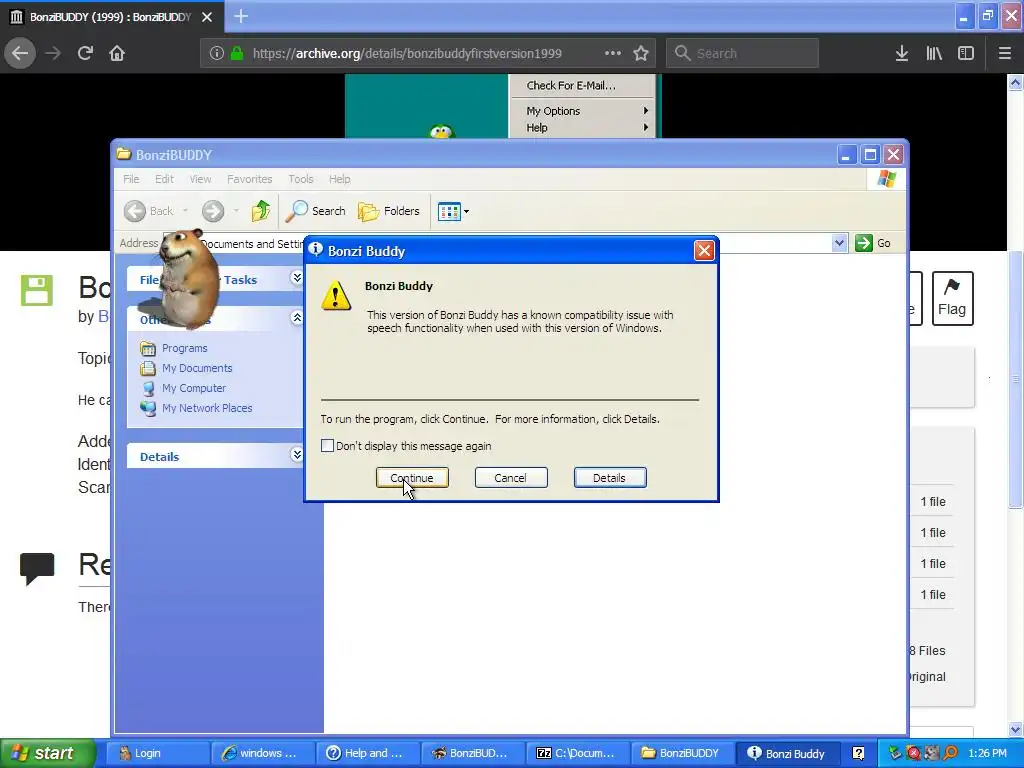The height and width of the screenshot is (768, 1024).
Task: Open My Computer in Other Places
Action: (193, 388)
